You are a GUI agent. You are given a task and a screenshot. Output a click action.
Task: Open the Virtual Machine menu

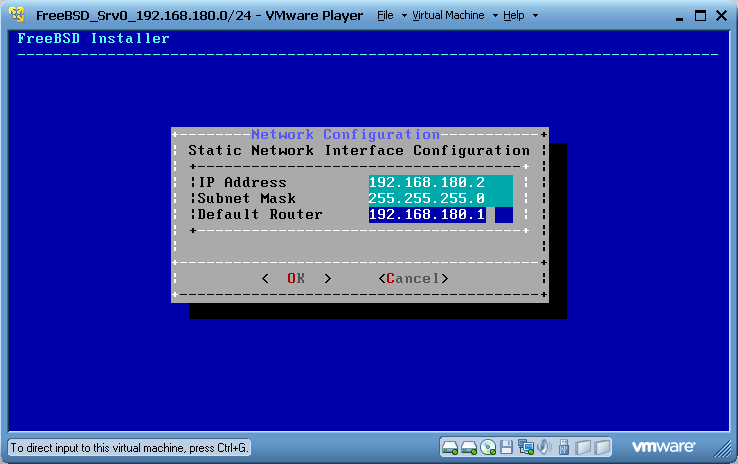(x=448, y=16)
